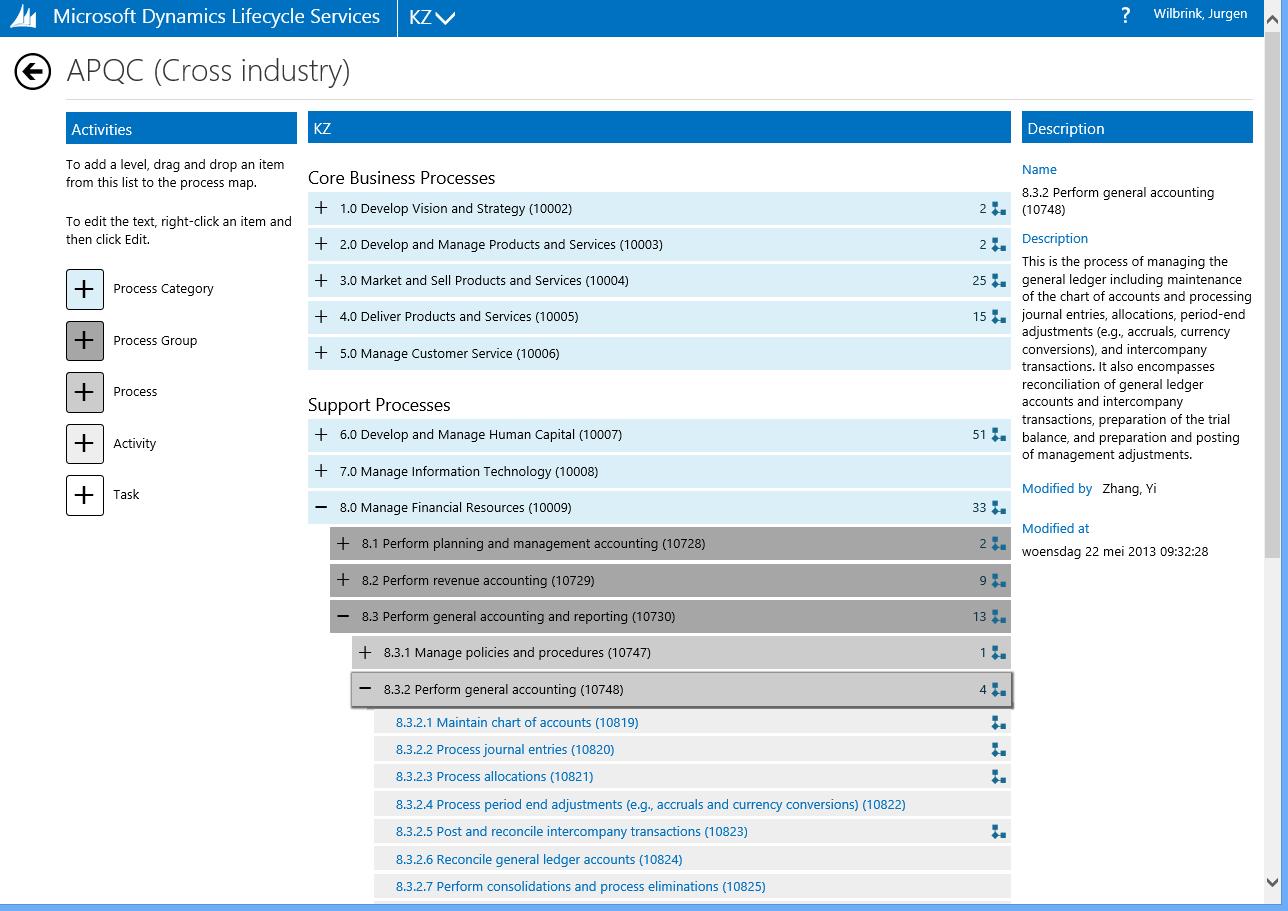Collapse 8.3.2 Perform general accounting
Screen dimensions: 1288x911
tap(365, 689)
